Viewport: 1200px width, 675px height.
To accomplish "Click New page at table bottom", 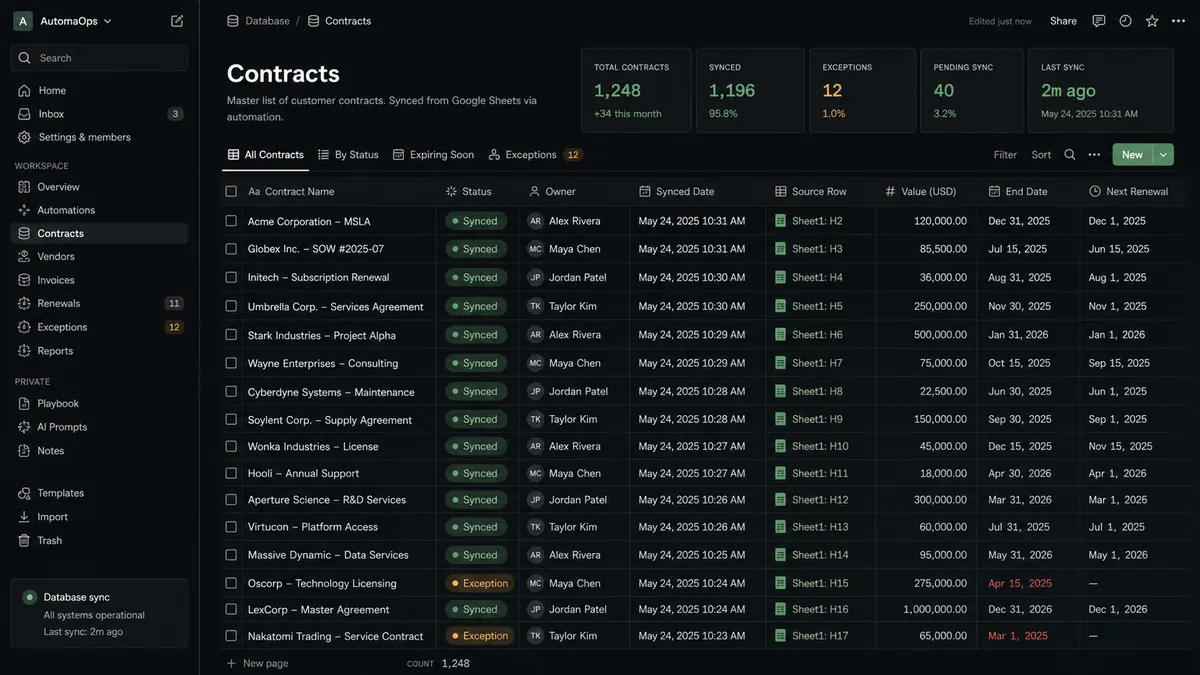I will (x=258, y=663).
